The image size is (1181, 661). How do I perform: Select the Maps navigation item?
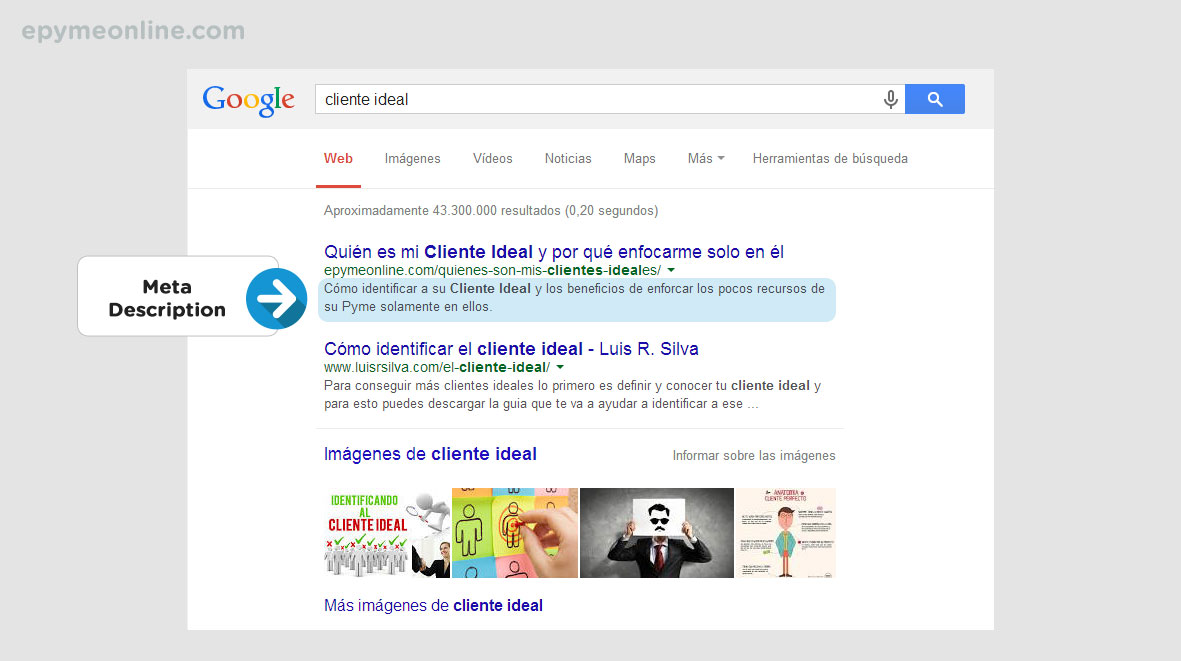[639, 158]
